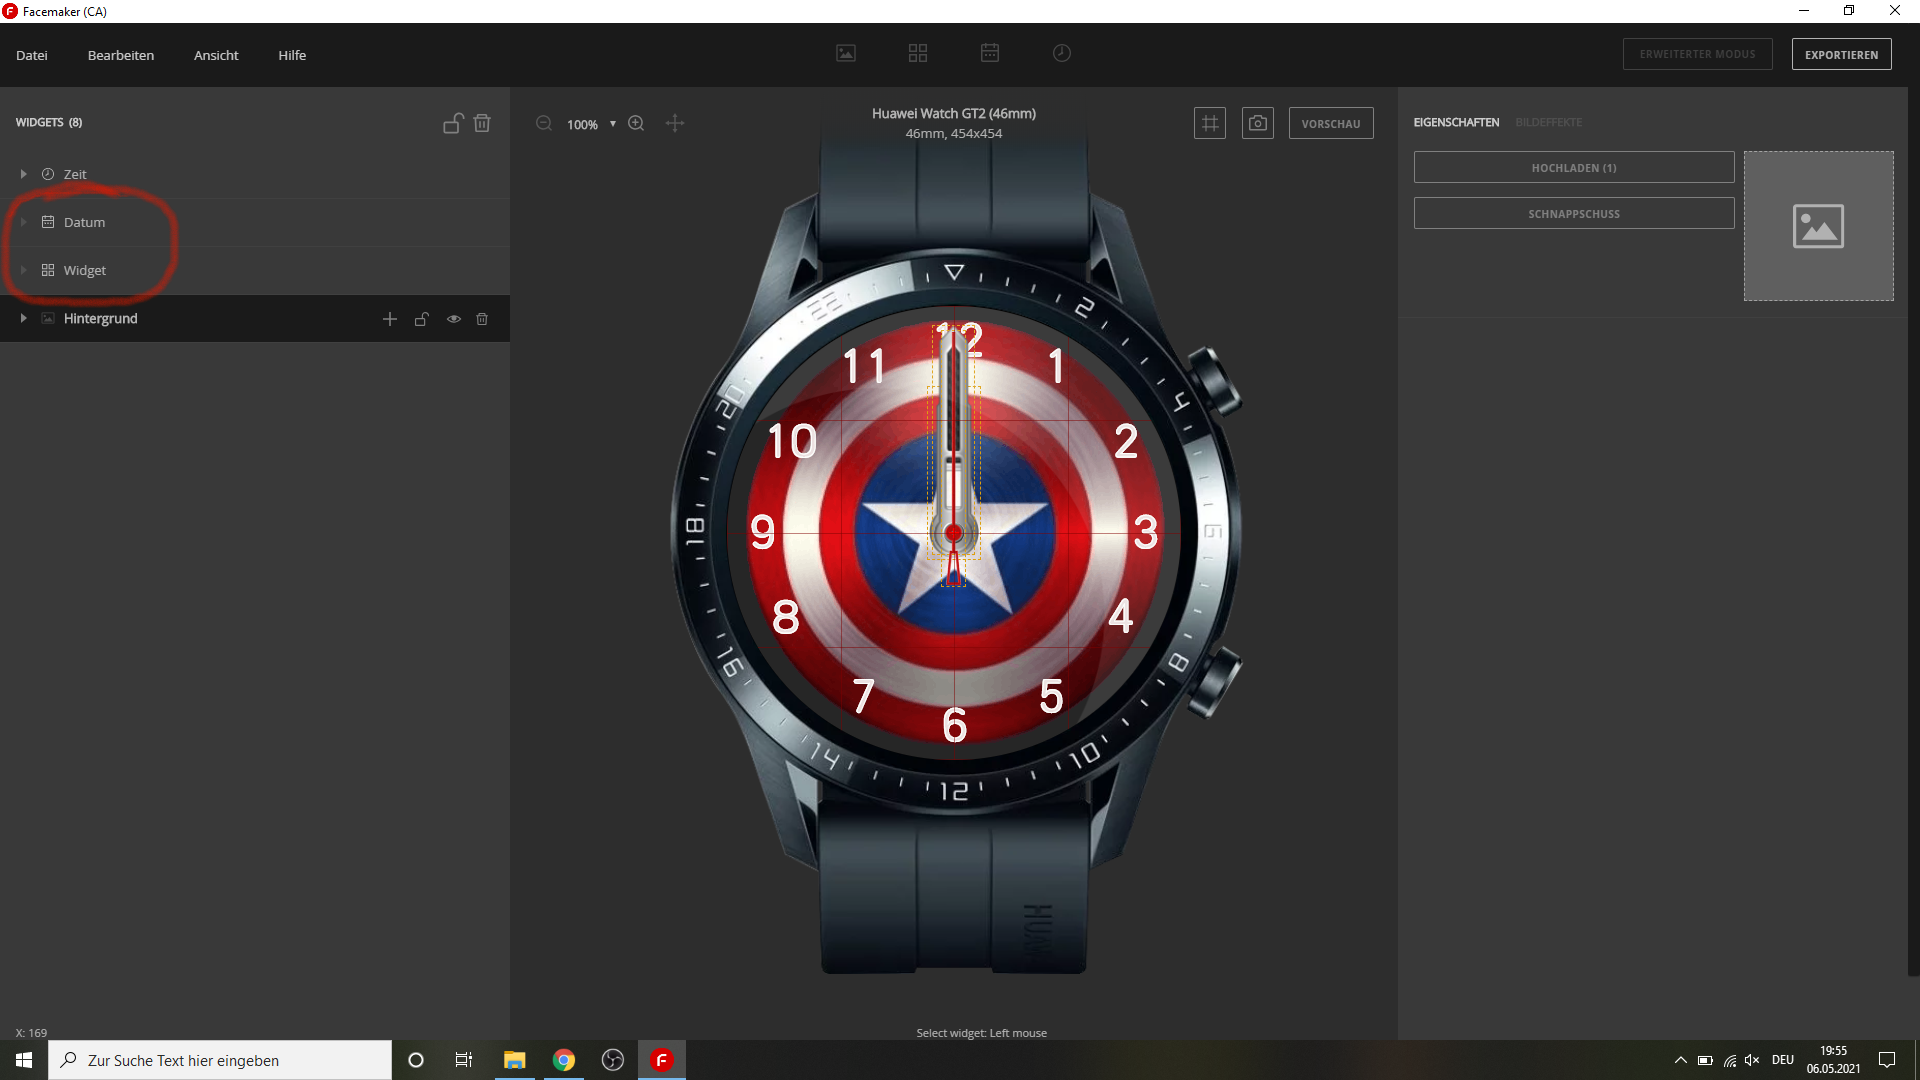Open Google Chrome from the taskbar
The image size is (1920, 1080).
click(564, 1060)
